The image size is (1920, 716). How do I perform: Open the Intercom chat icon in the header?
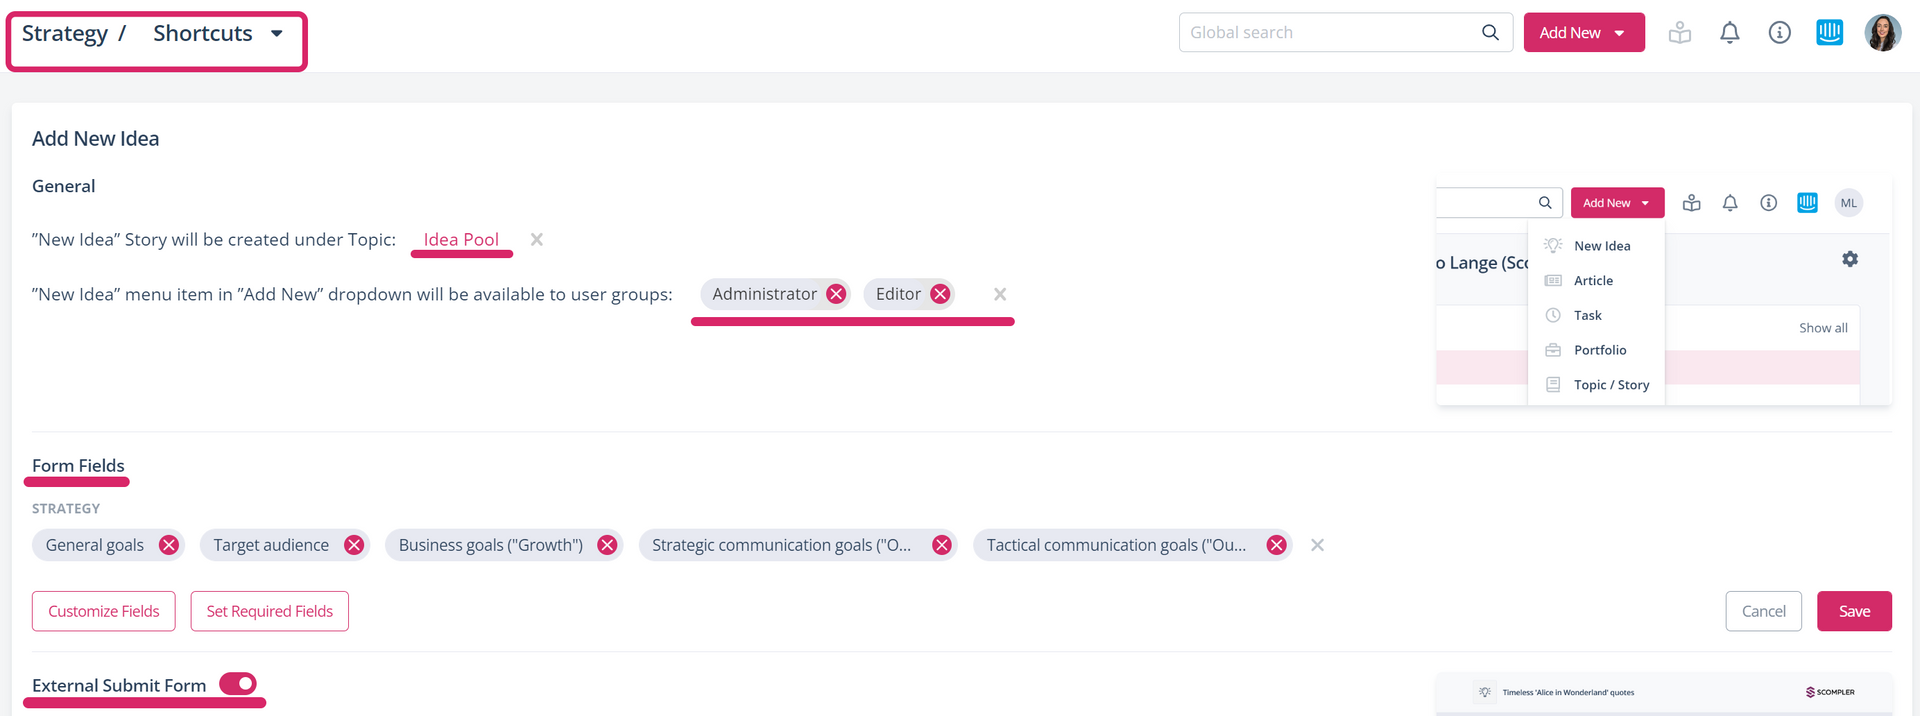point(1829,33)
